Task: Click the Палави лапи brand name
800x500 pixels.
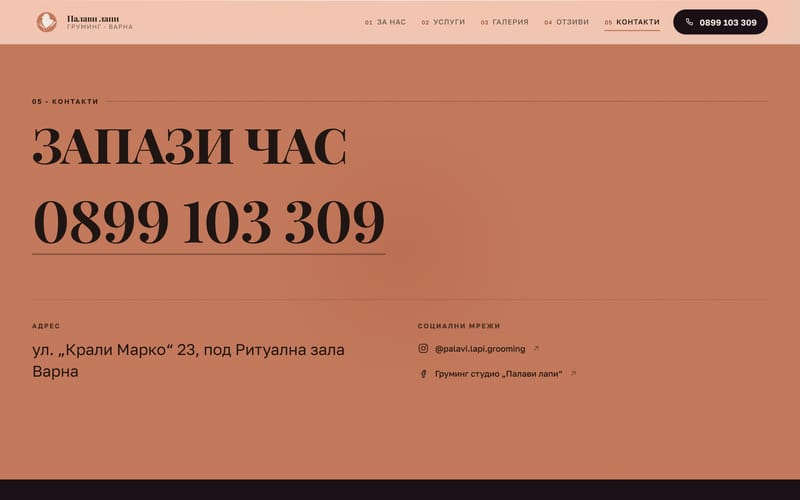Action: click(x=93, y=19)
